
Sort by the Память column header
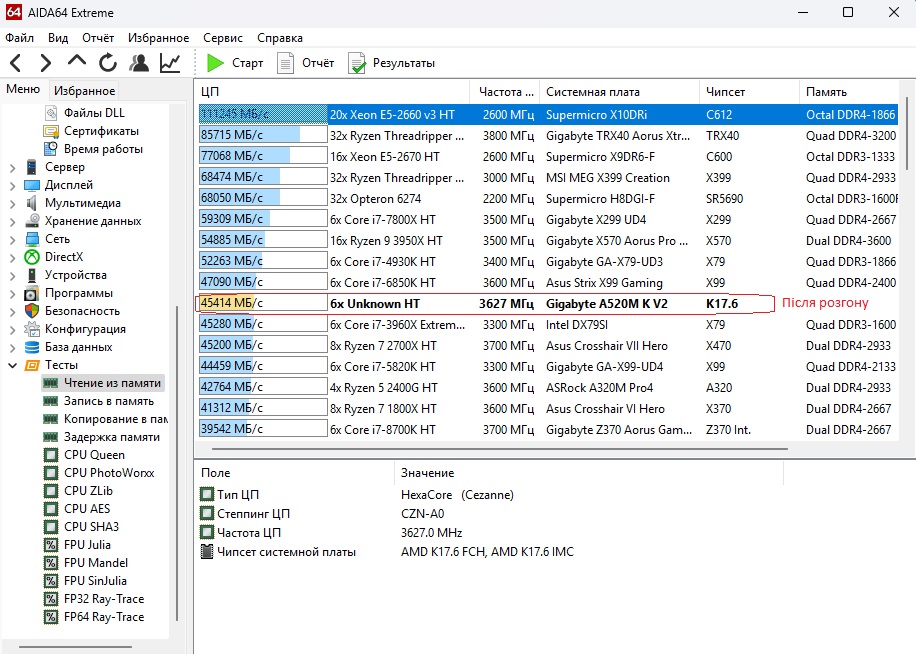(849, 92)
